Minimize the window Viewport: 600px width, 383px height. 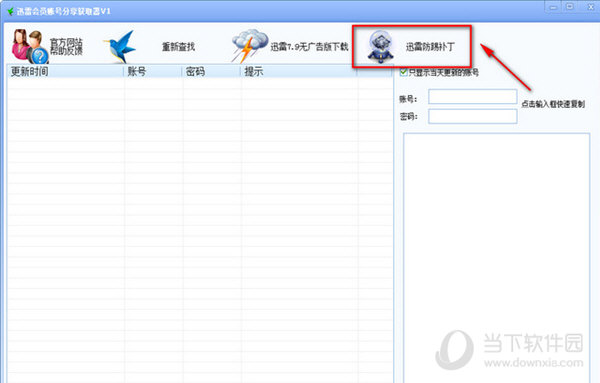[x=553, y=7]
